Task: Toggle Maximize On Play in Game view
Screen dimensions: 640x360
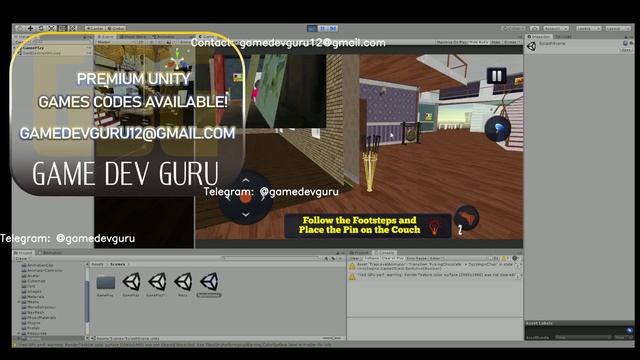Action: point(451,42)
